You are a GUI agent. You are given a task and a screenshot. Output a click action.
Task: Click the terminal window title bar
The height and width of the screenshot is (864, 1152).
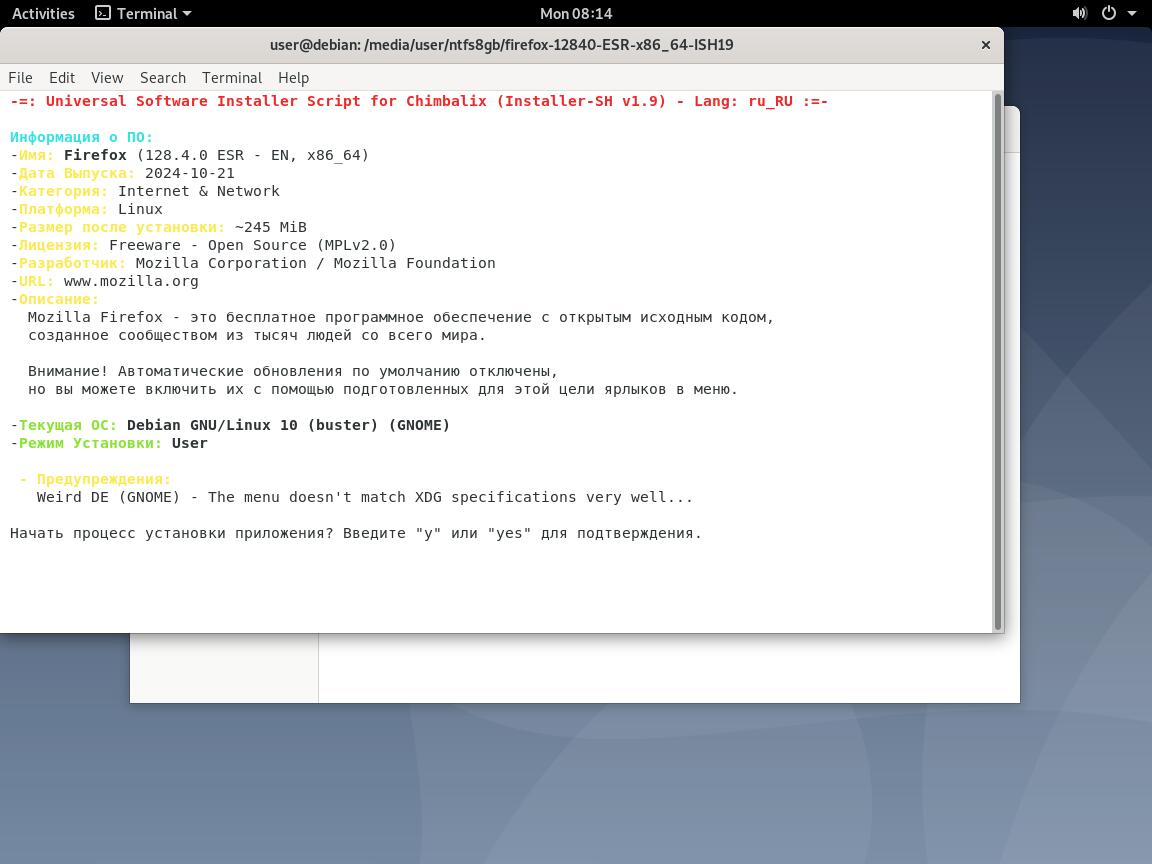(x=502, y=45)
